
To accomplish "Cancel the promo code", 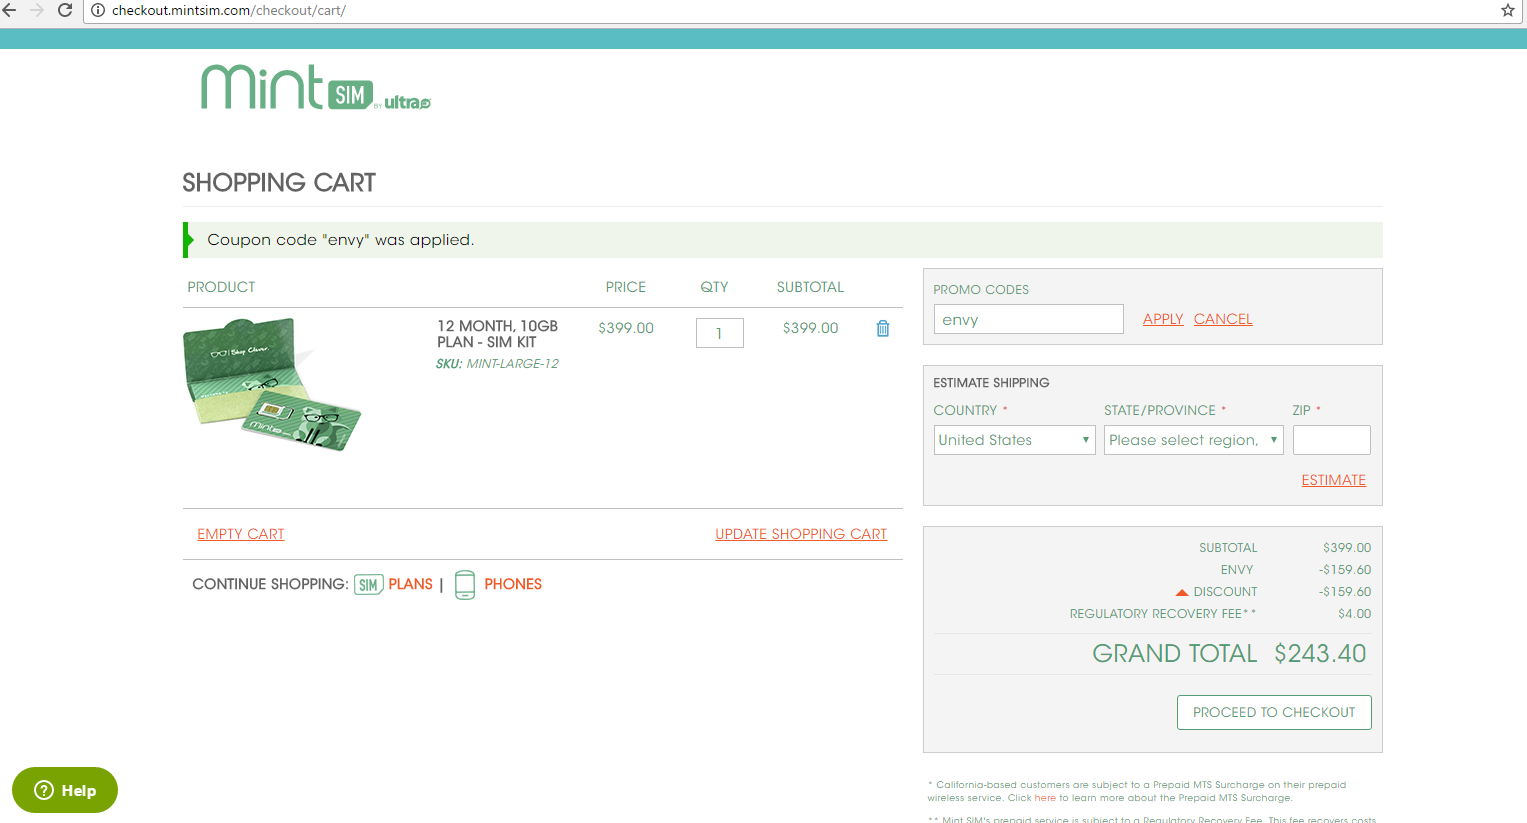I will tap(1223, 319).
